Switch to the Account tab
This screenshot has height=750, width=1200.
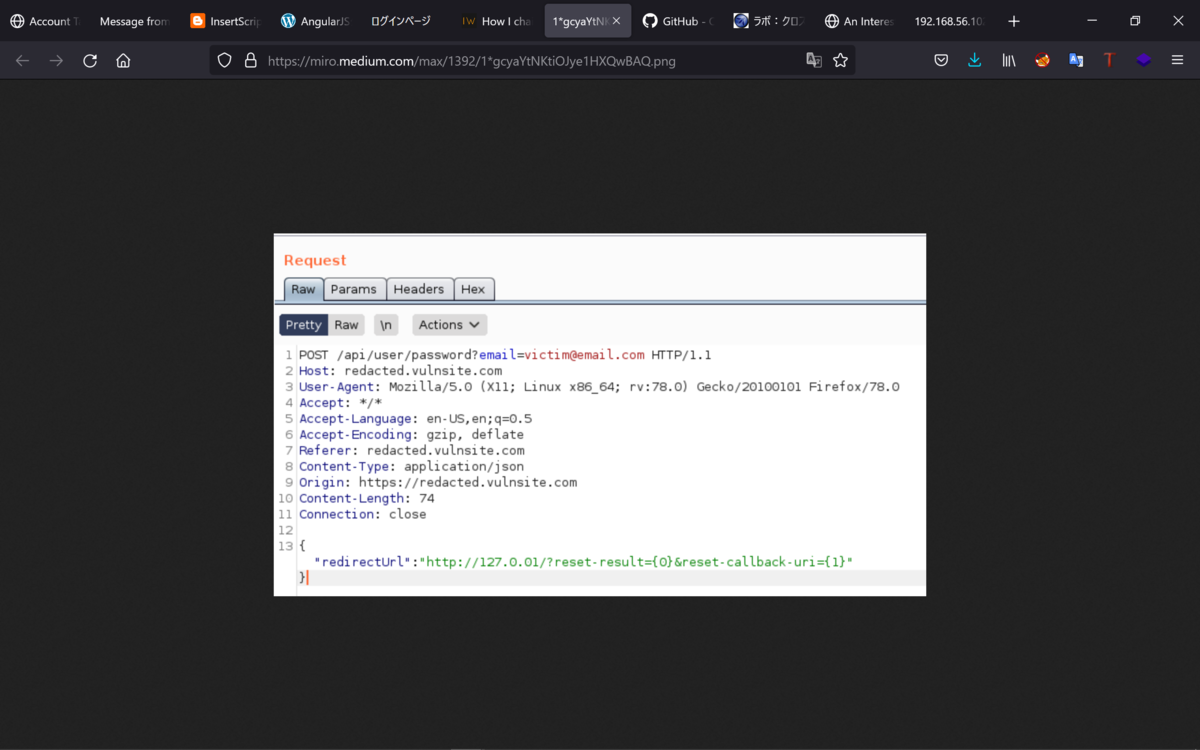pyautogui.click(x=45, y=21)
